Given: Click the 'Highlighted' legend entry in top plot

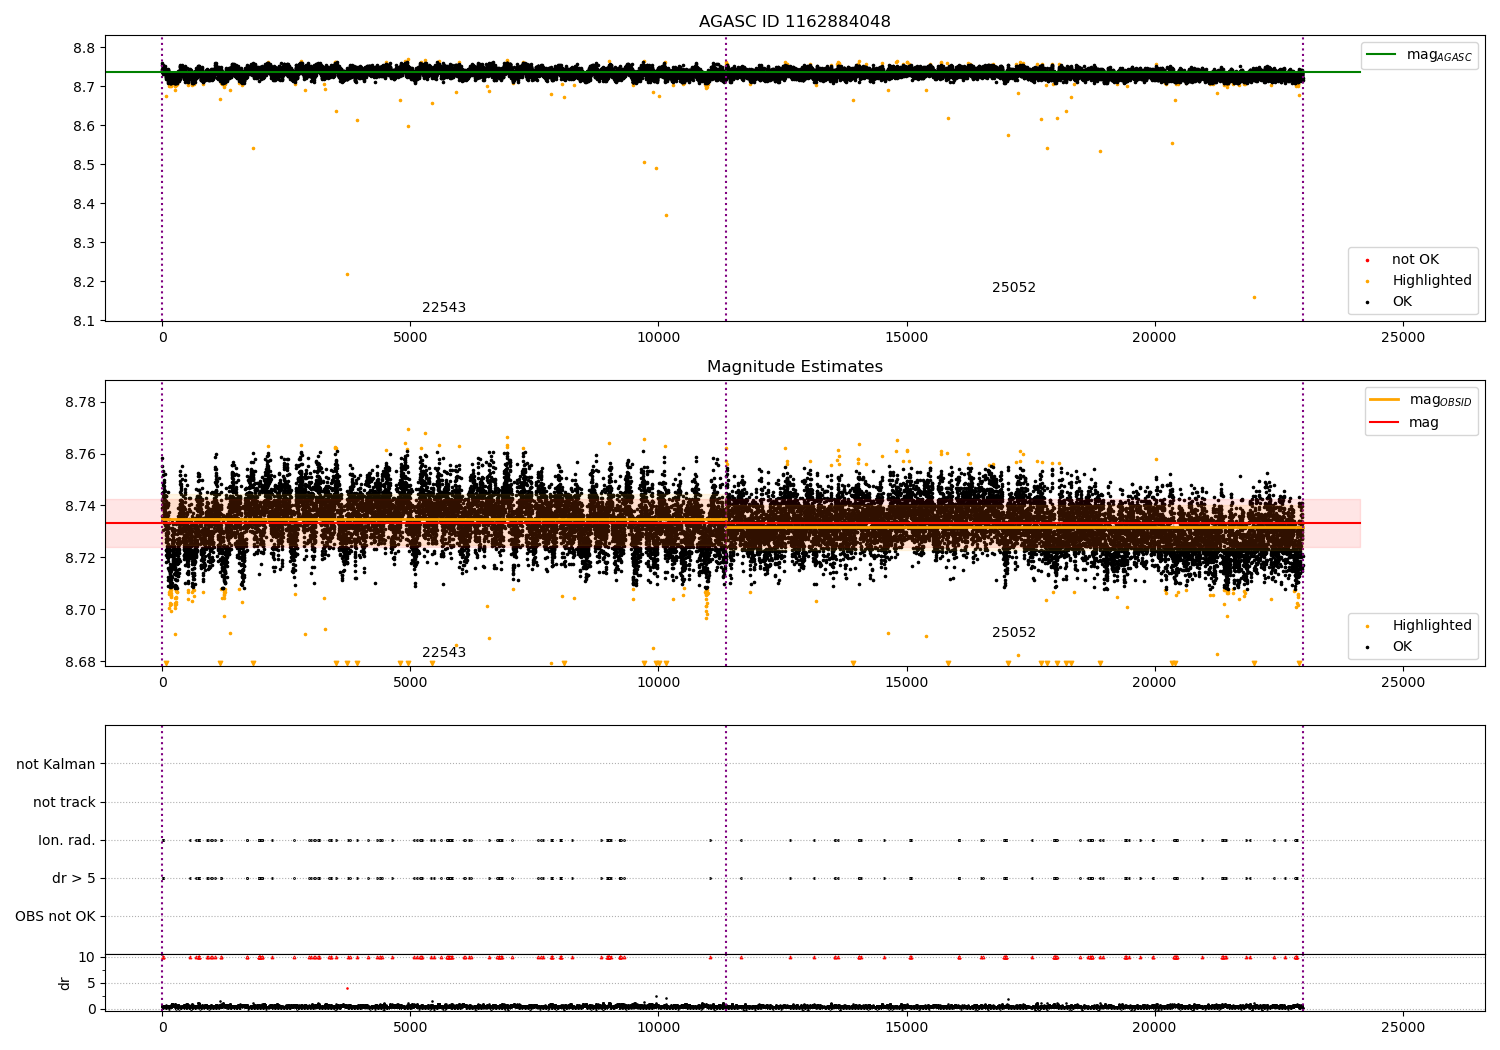Looking at the screenshot, I should click(x=1420, y=281).
